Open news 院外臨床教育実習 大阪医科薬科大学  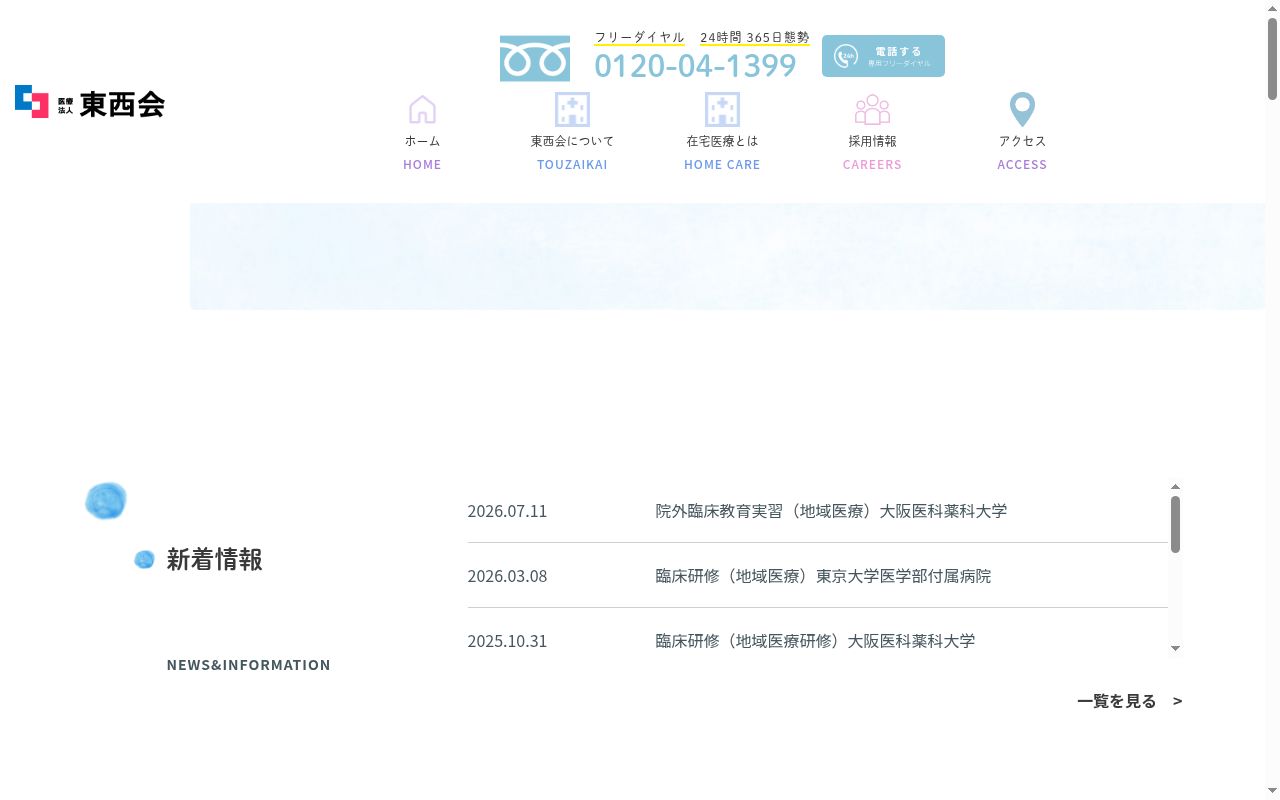(x=831, y=511)
